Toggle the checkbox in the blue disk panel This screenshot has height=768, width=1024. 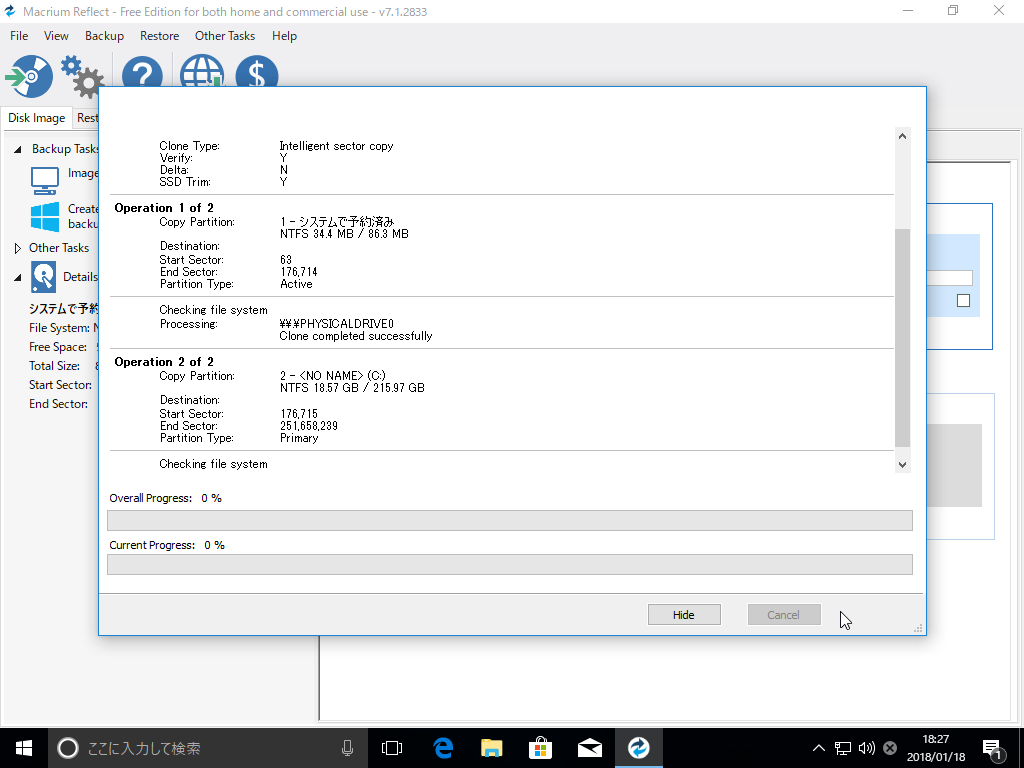(x=963, y=300)
